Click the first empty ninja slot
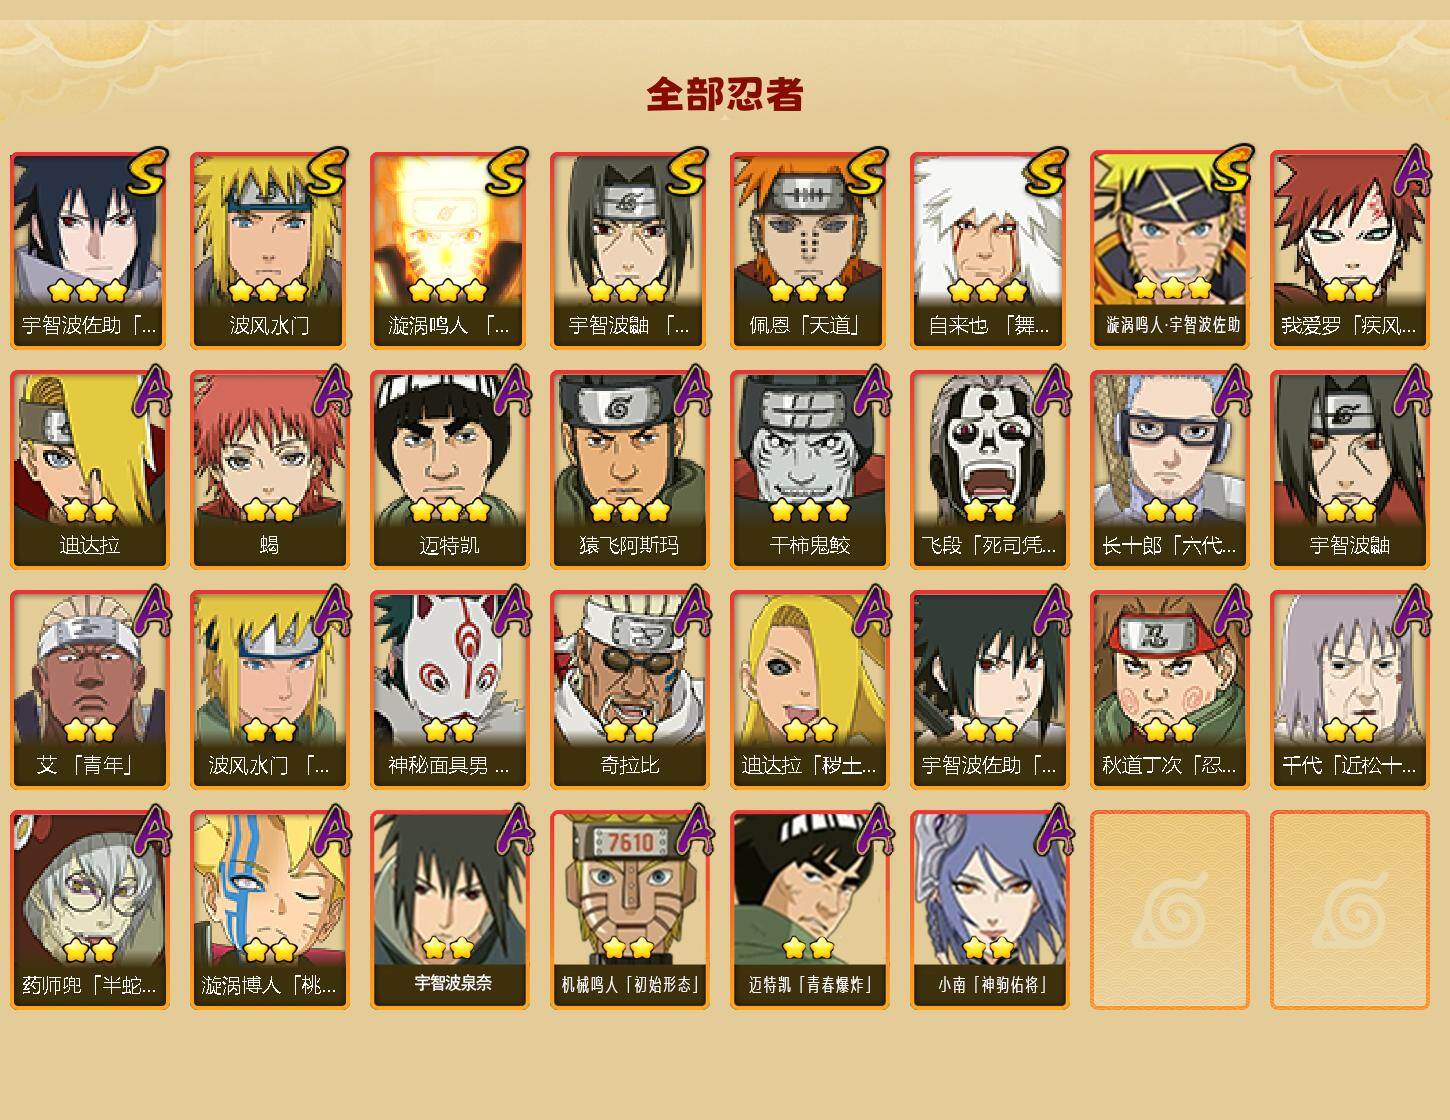 (1169, 910)
